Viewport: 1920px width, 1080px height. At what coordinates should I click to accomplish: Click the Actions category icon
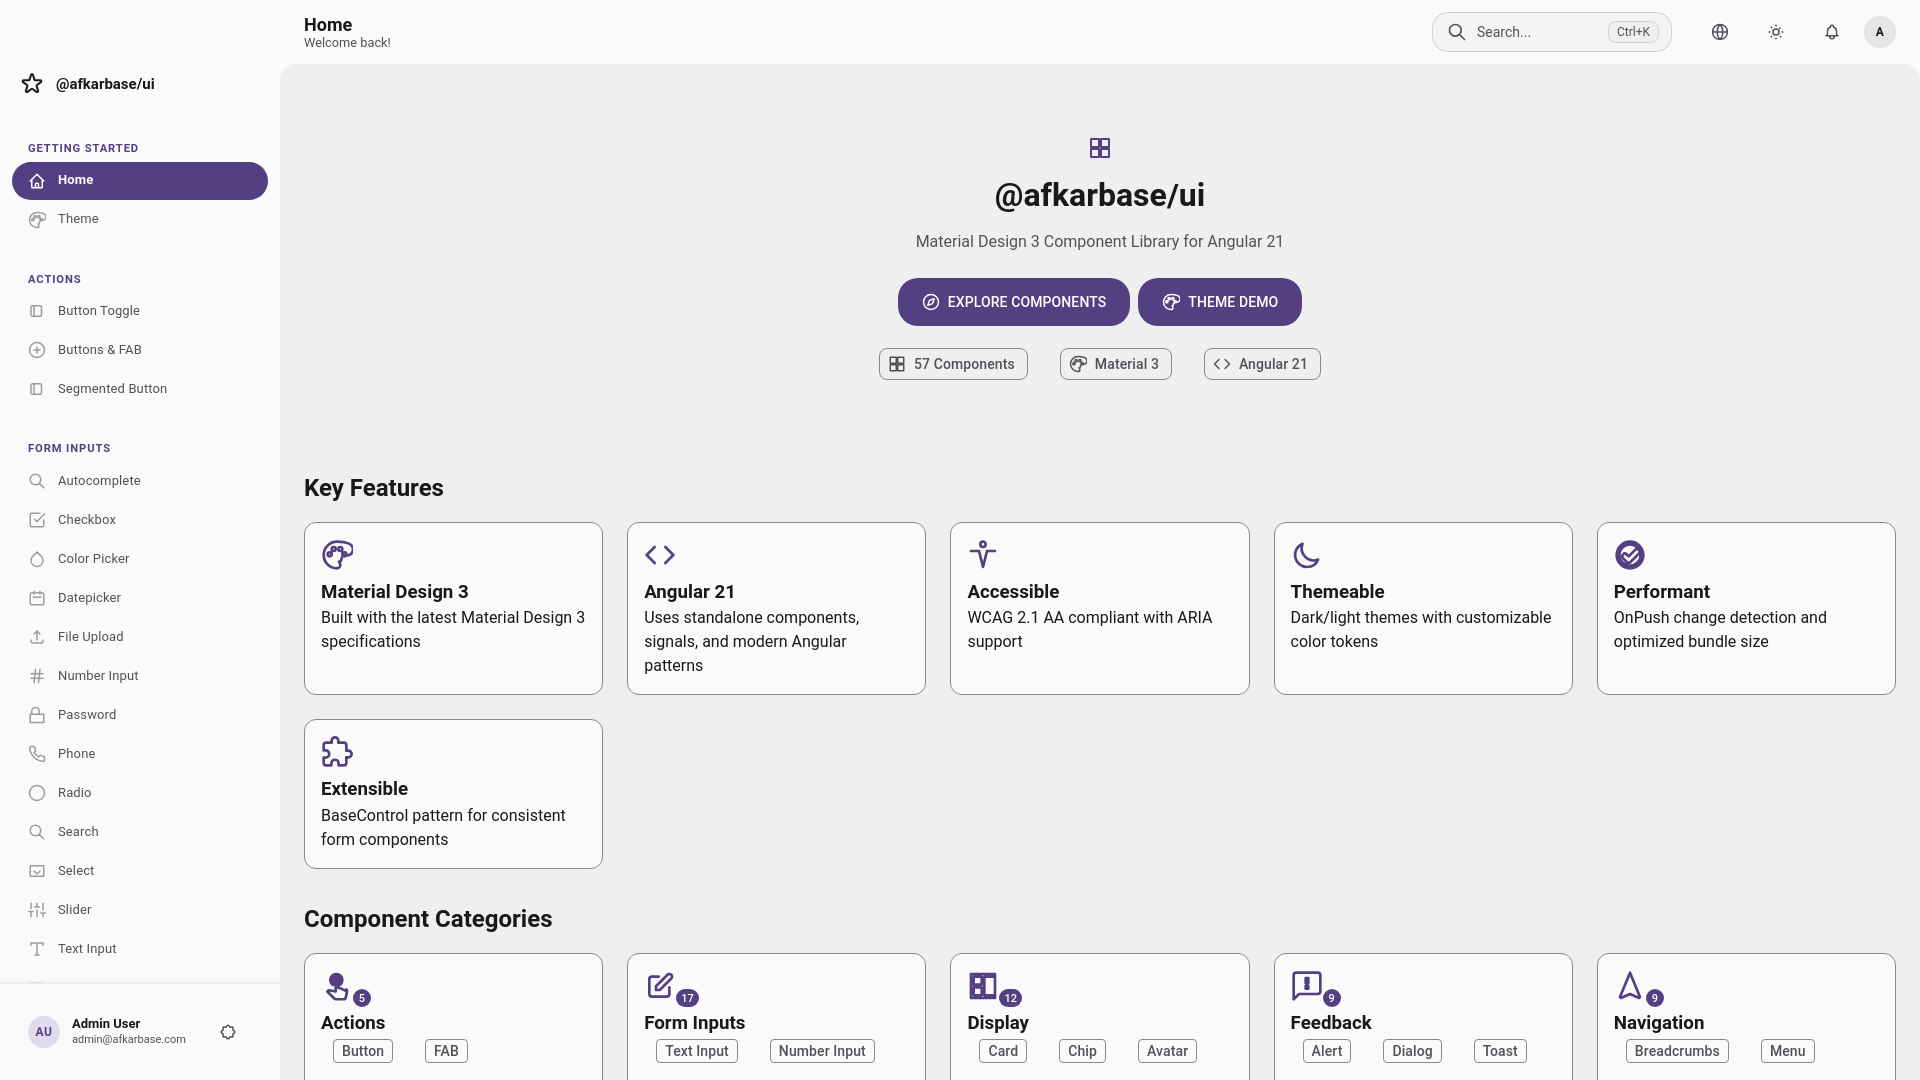coord(337,986)
